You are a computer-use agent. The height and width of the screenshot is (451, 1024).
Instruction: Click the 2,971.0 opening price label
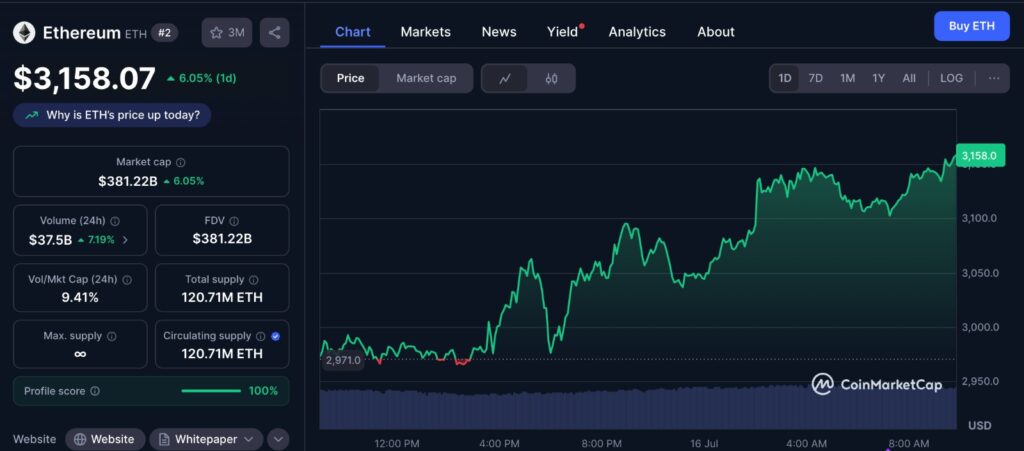(342, 360)
